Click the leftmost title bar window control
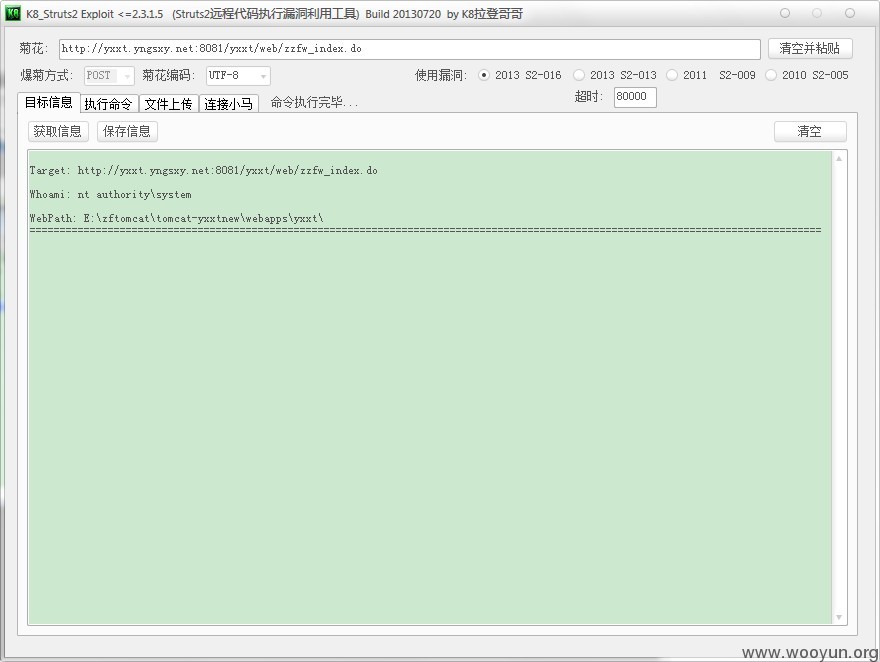 (x=785, y=13)
